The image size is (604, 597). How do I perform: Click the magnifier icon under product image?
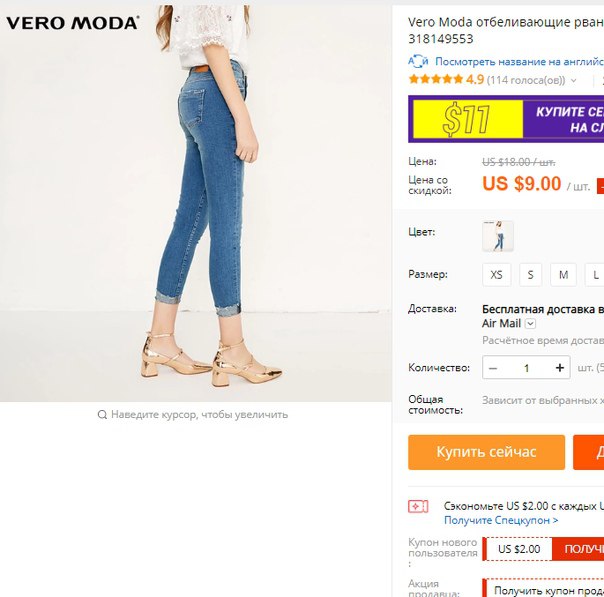tap(102, 415)
